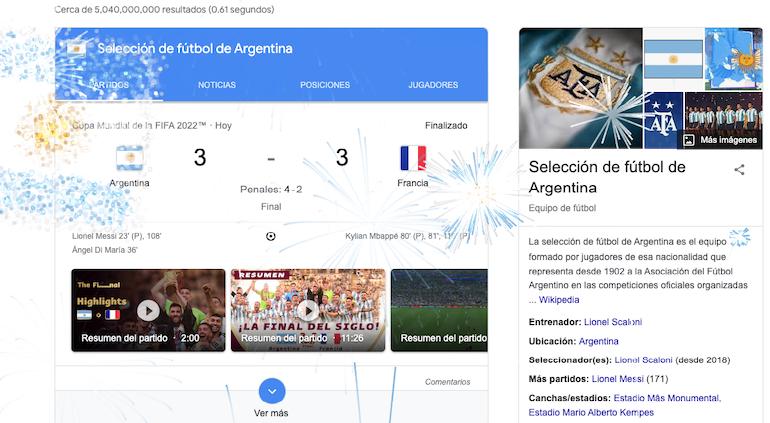The width and height of the screenshot is (770, 423).
Task: Open the Argentina flag image thumbnail
Action: pos(673,58)
